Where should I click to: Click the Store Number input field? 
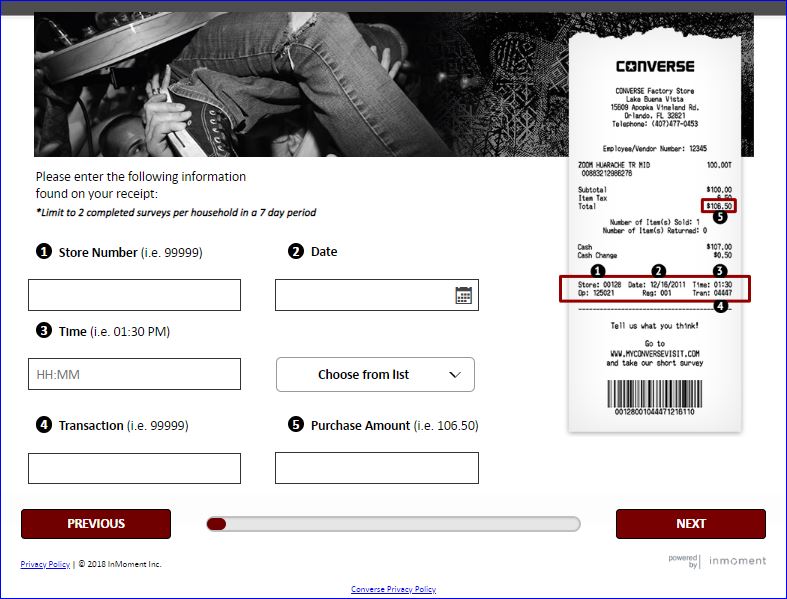[x=135, y=295]
